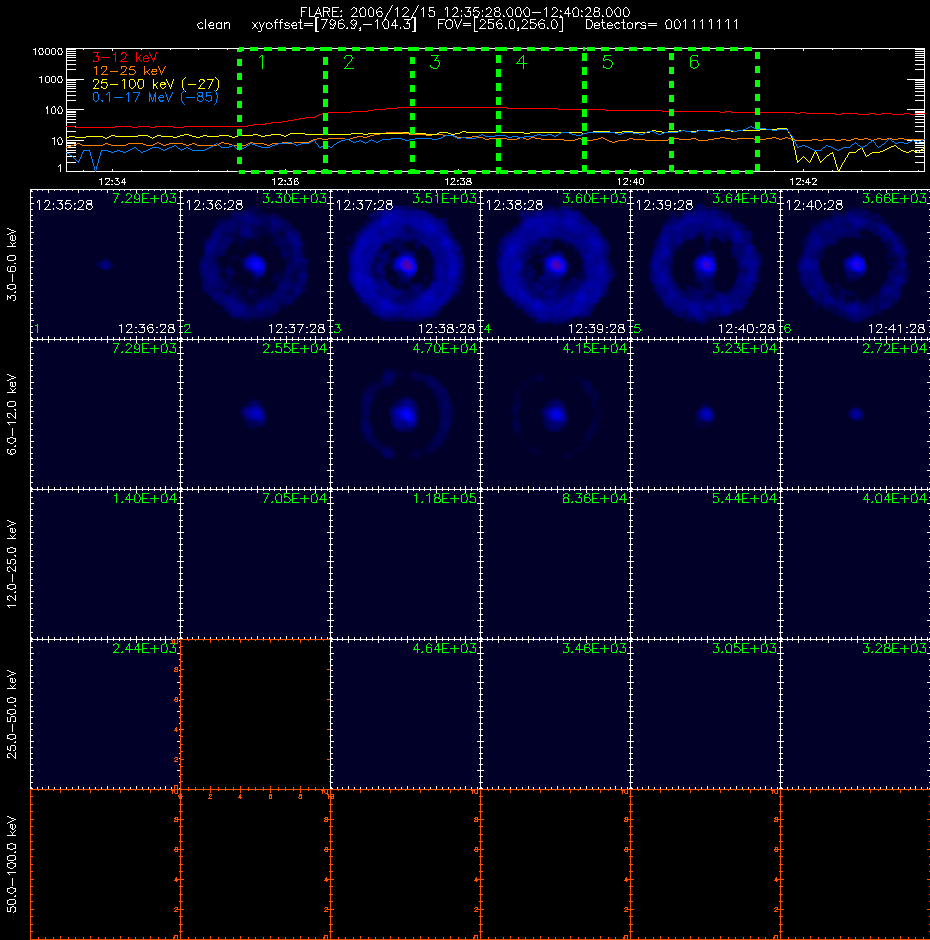Image resolution: width=930 pixels, height=940 pixels.
Task: Click interval 4 marker in the lightcurve
Action: 521,62
